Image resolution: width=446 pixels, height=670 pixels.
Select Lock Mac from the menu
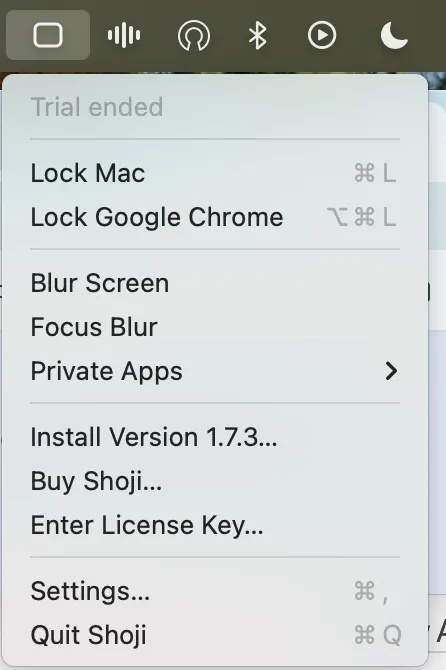point(215,173)
